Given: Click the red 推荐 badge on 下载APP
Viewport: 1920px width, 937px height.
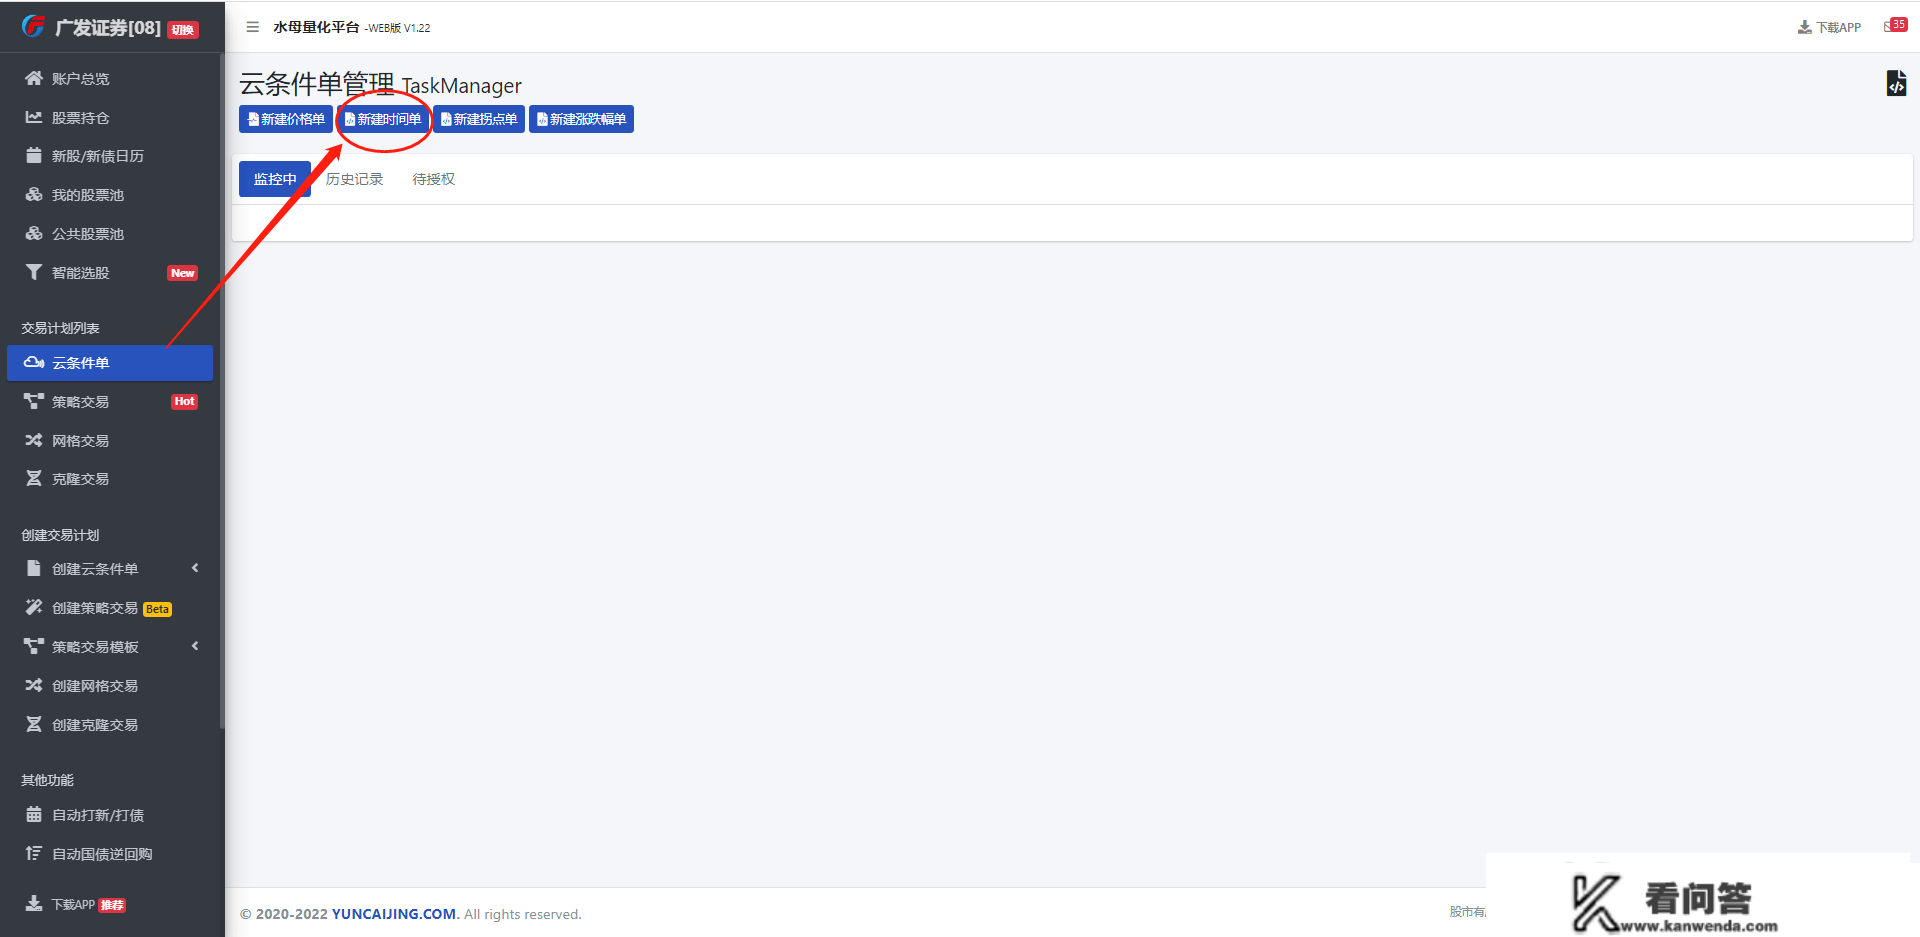Looking at the screenshot, I should [112, 905].
